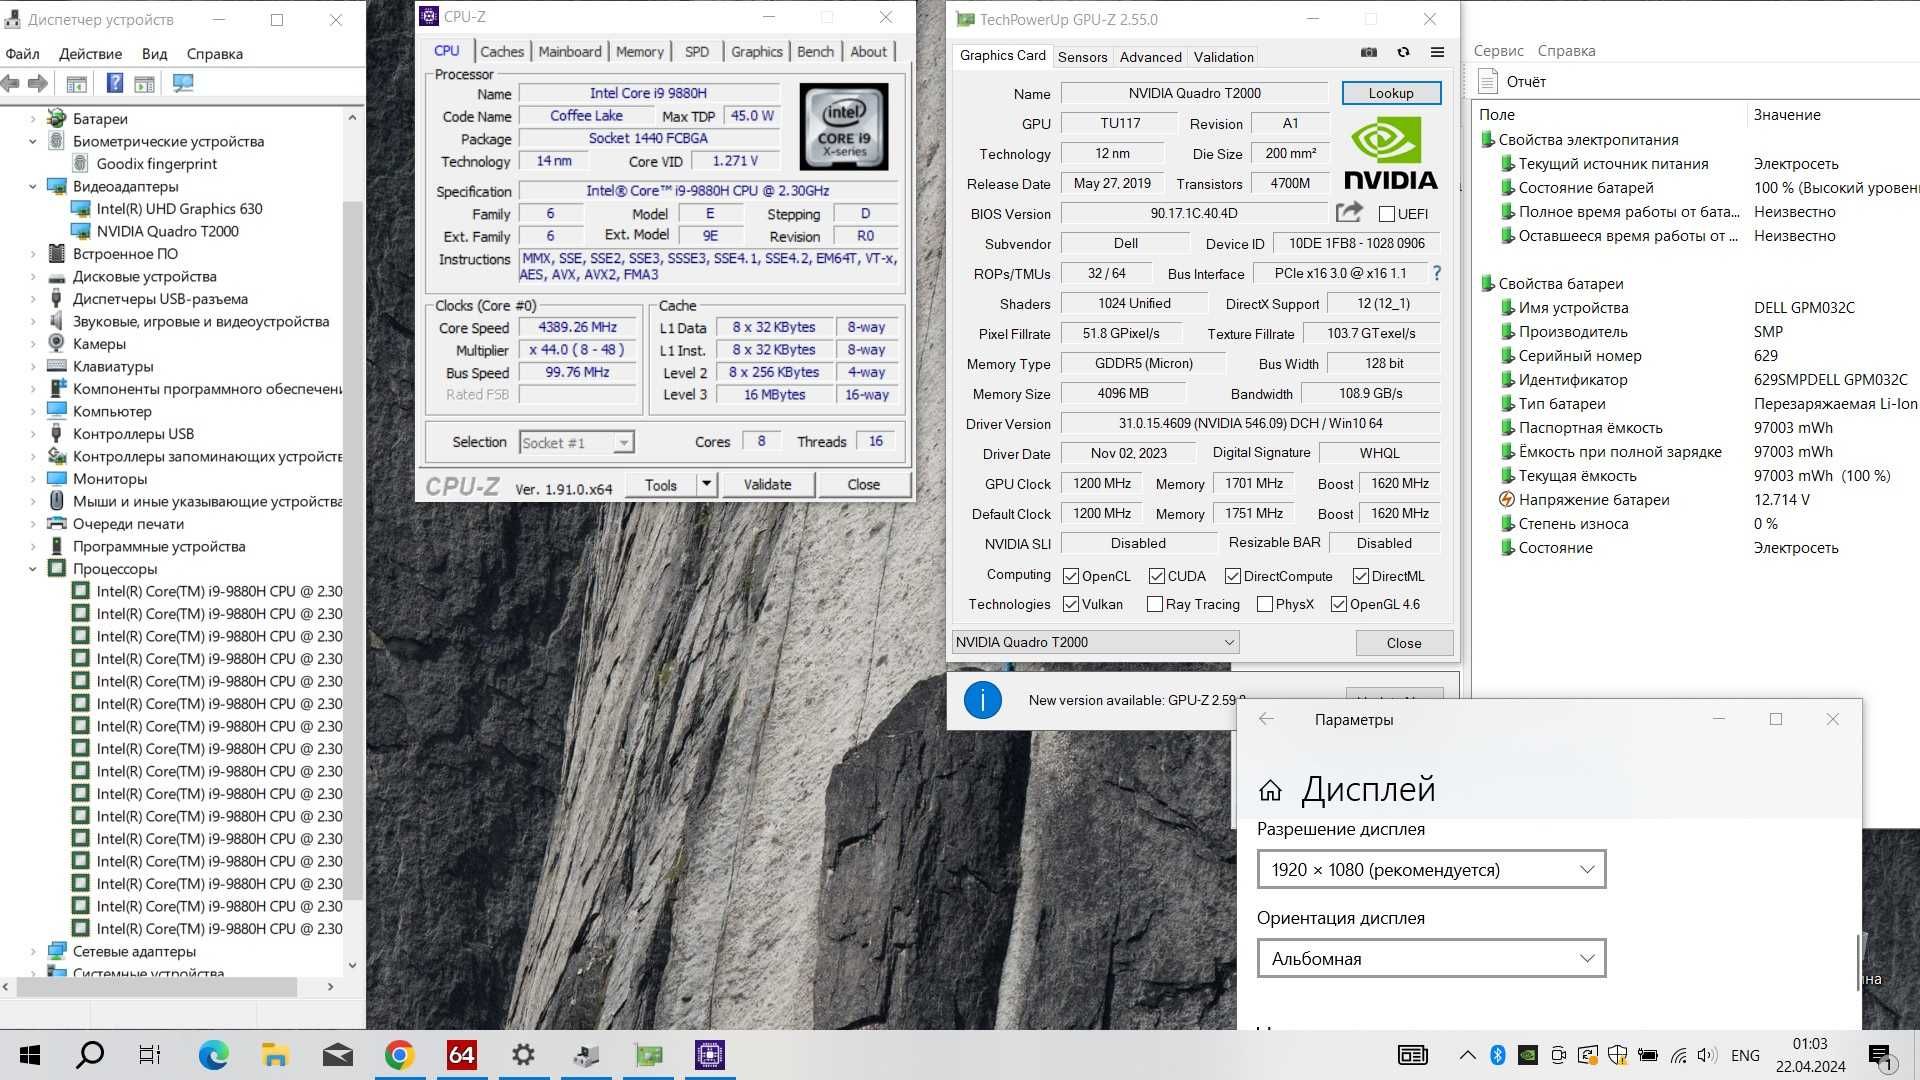Open CPU-Z icon on taskbar
This screenshot has height=1080, width=1920.
pyautogui.click(x=710, y=1055)
